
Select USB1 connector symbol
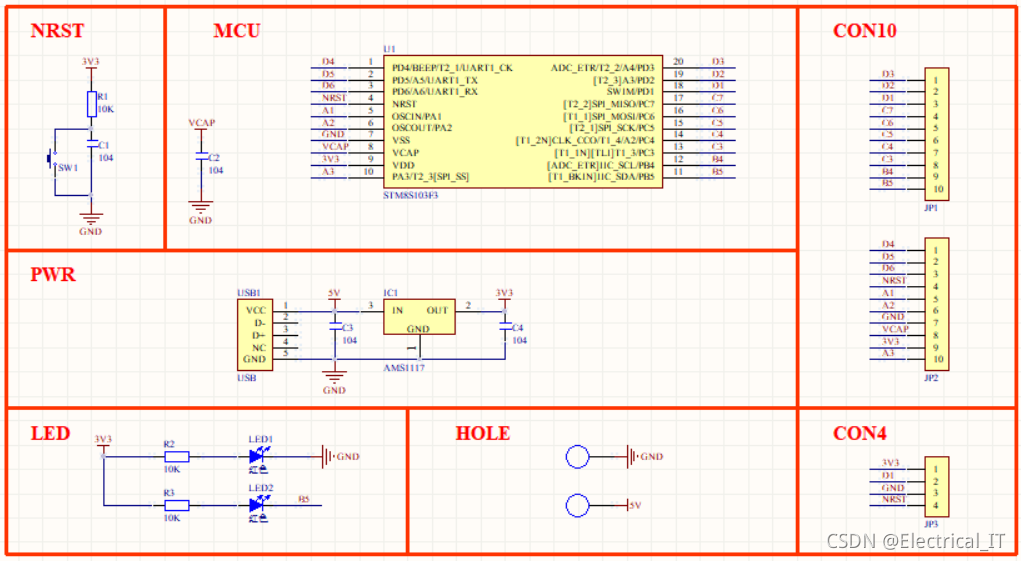(255, 335)
